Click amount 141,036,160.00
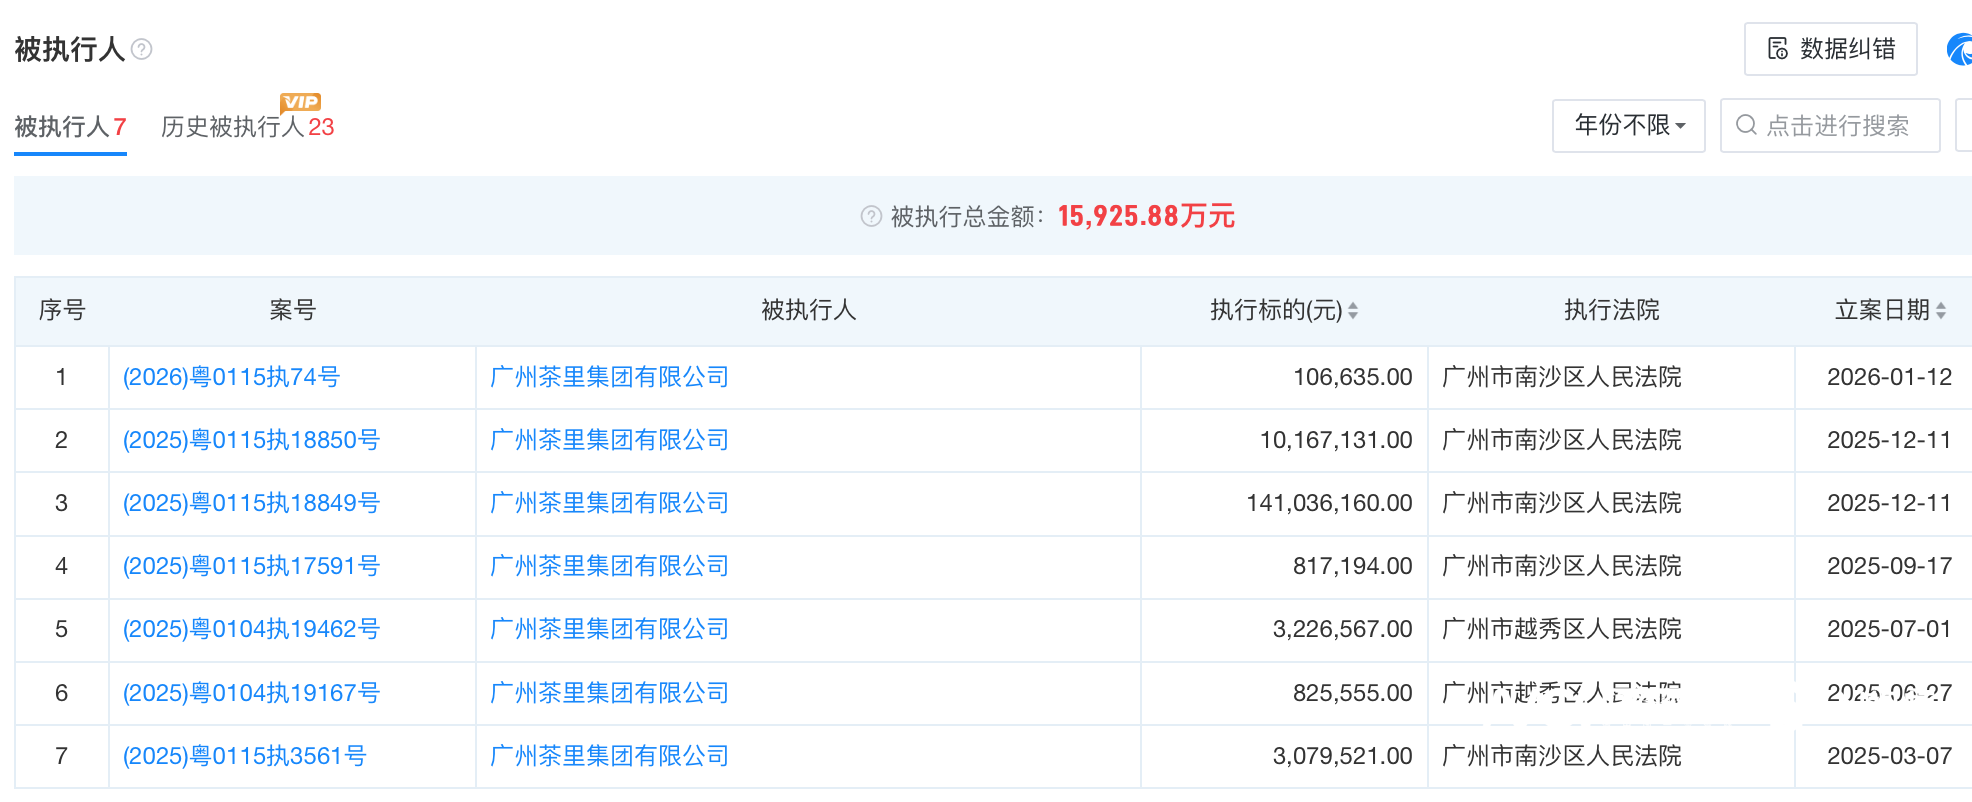Image resolution: width=1972 pixels, height=802 pixels. [1329, 503]
